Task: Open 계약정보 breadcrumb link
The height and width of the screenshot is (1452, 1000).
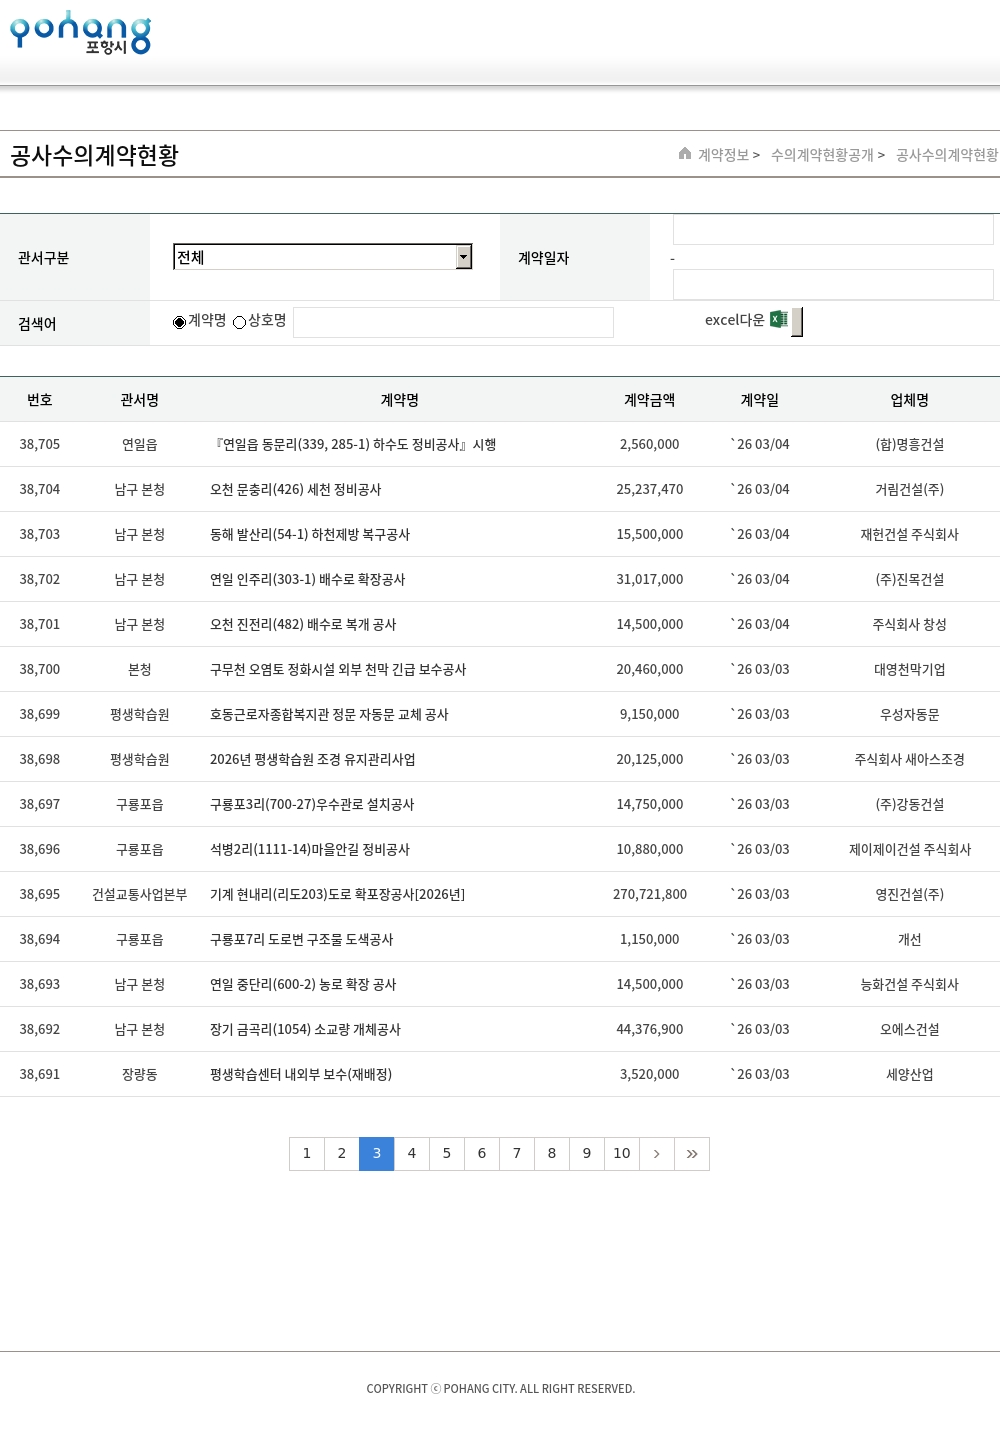Action: (723, 155)
